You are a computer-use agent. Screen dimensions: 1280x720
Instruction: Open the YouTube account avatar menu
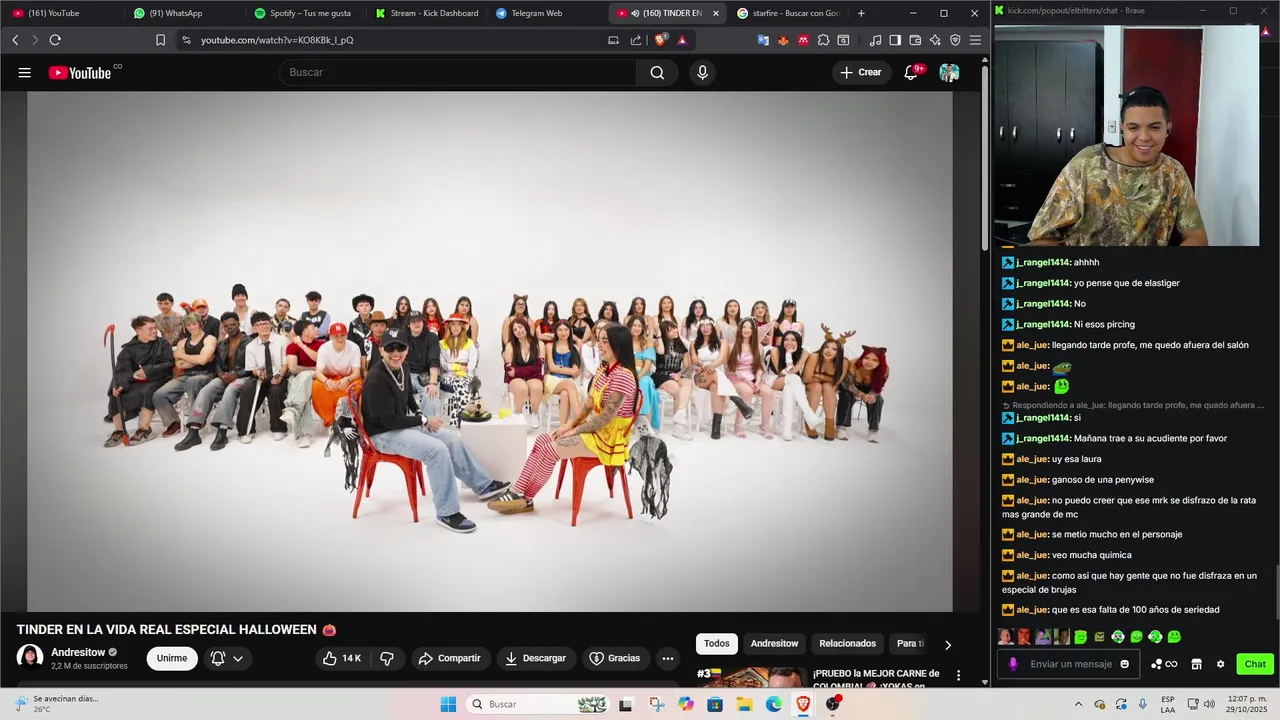(x=949, y=72)
